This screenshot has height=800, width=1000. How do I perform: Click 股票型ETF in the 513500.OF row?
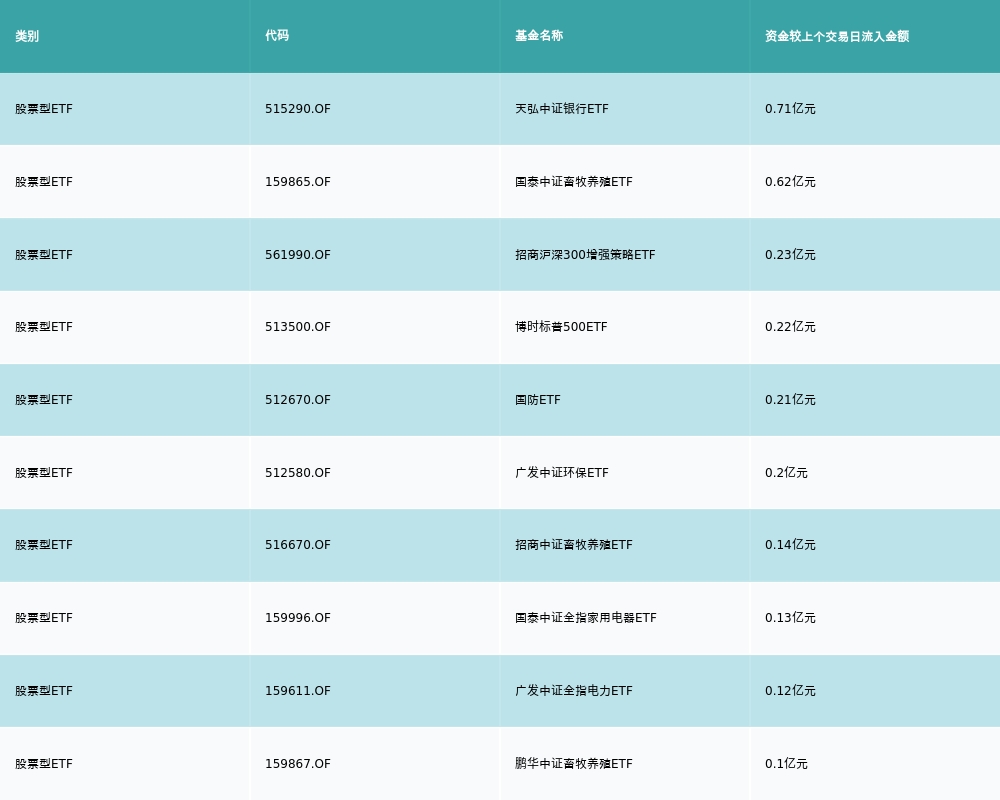[x=44, y=327]
